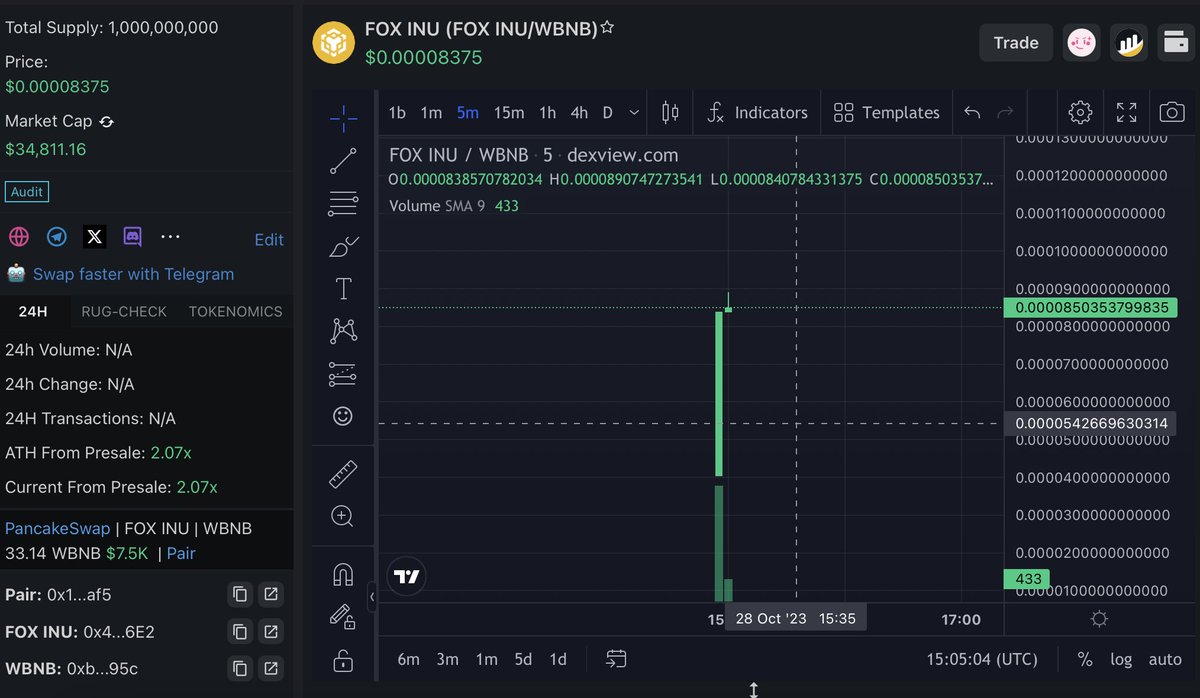The image size is (1200, 698).
Task: Open the Telegram link icon
Action: coord(57,237)
